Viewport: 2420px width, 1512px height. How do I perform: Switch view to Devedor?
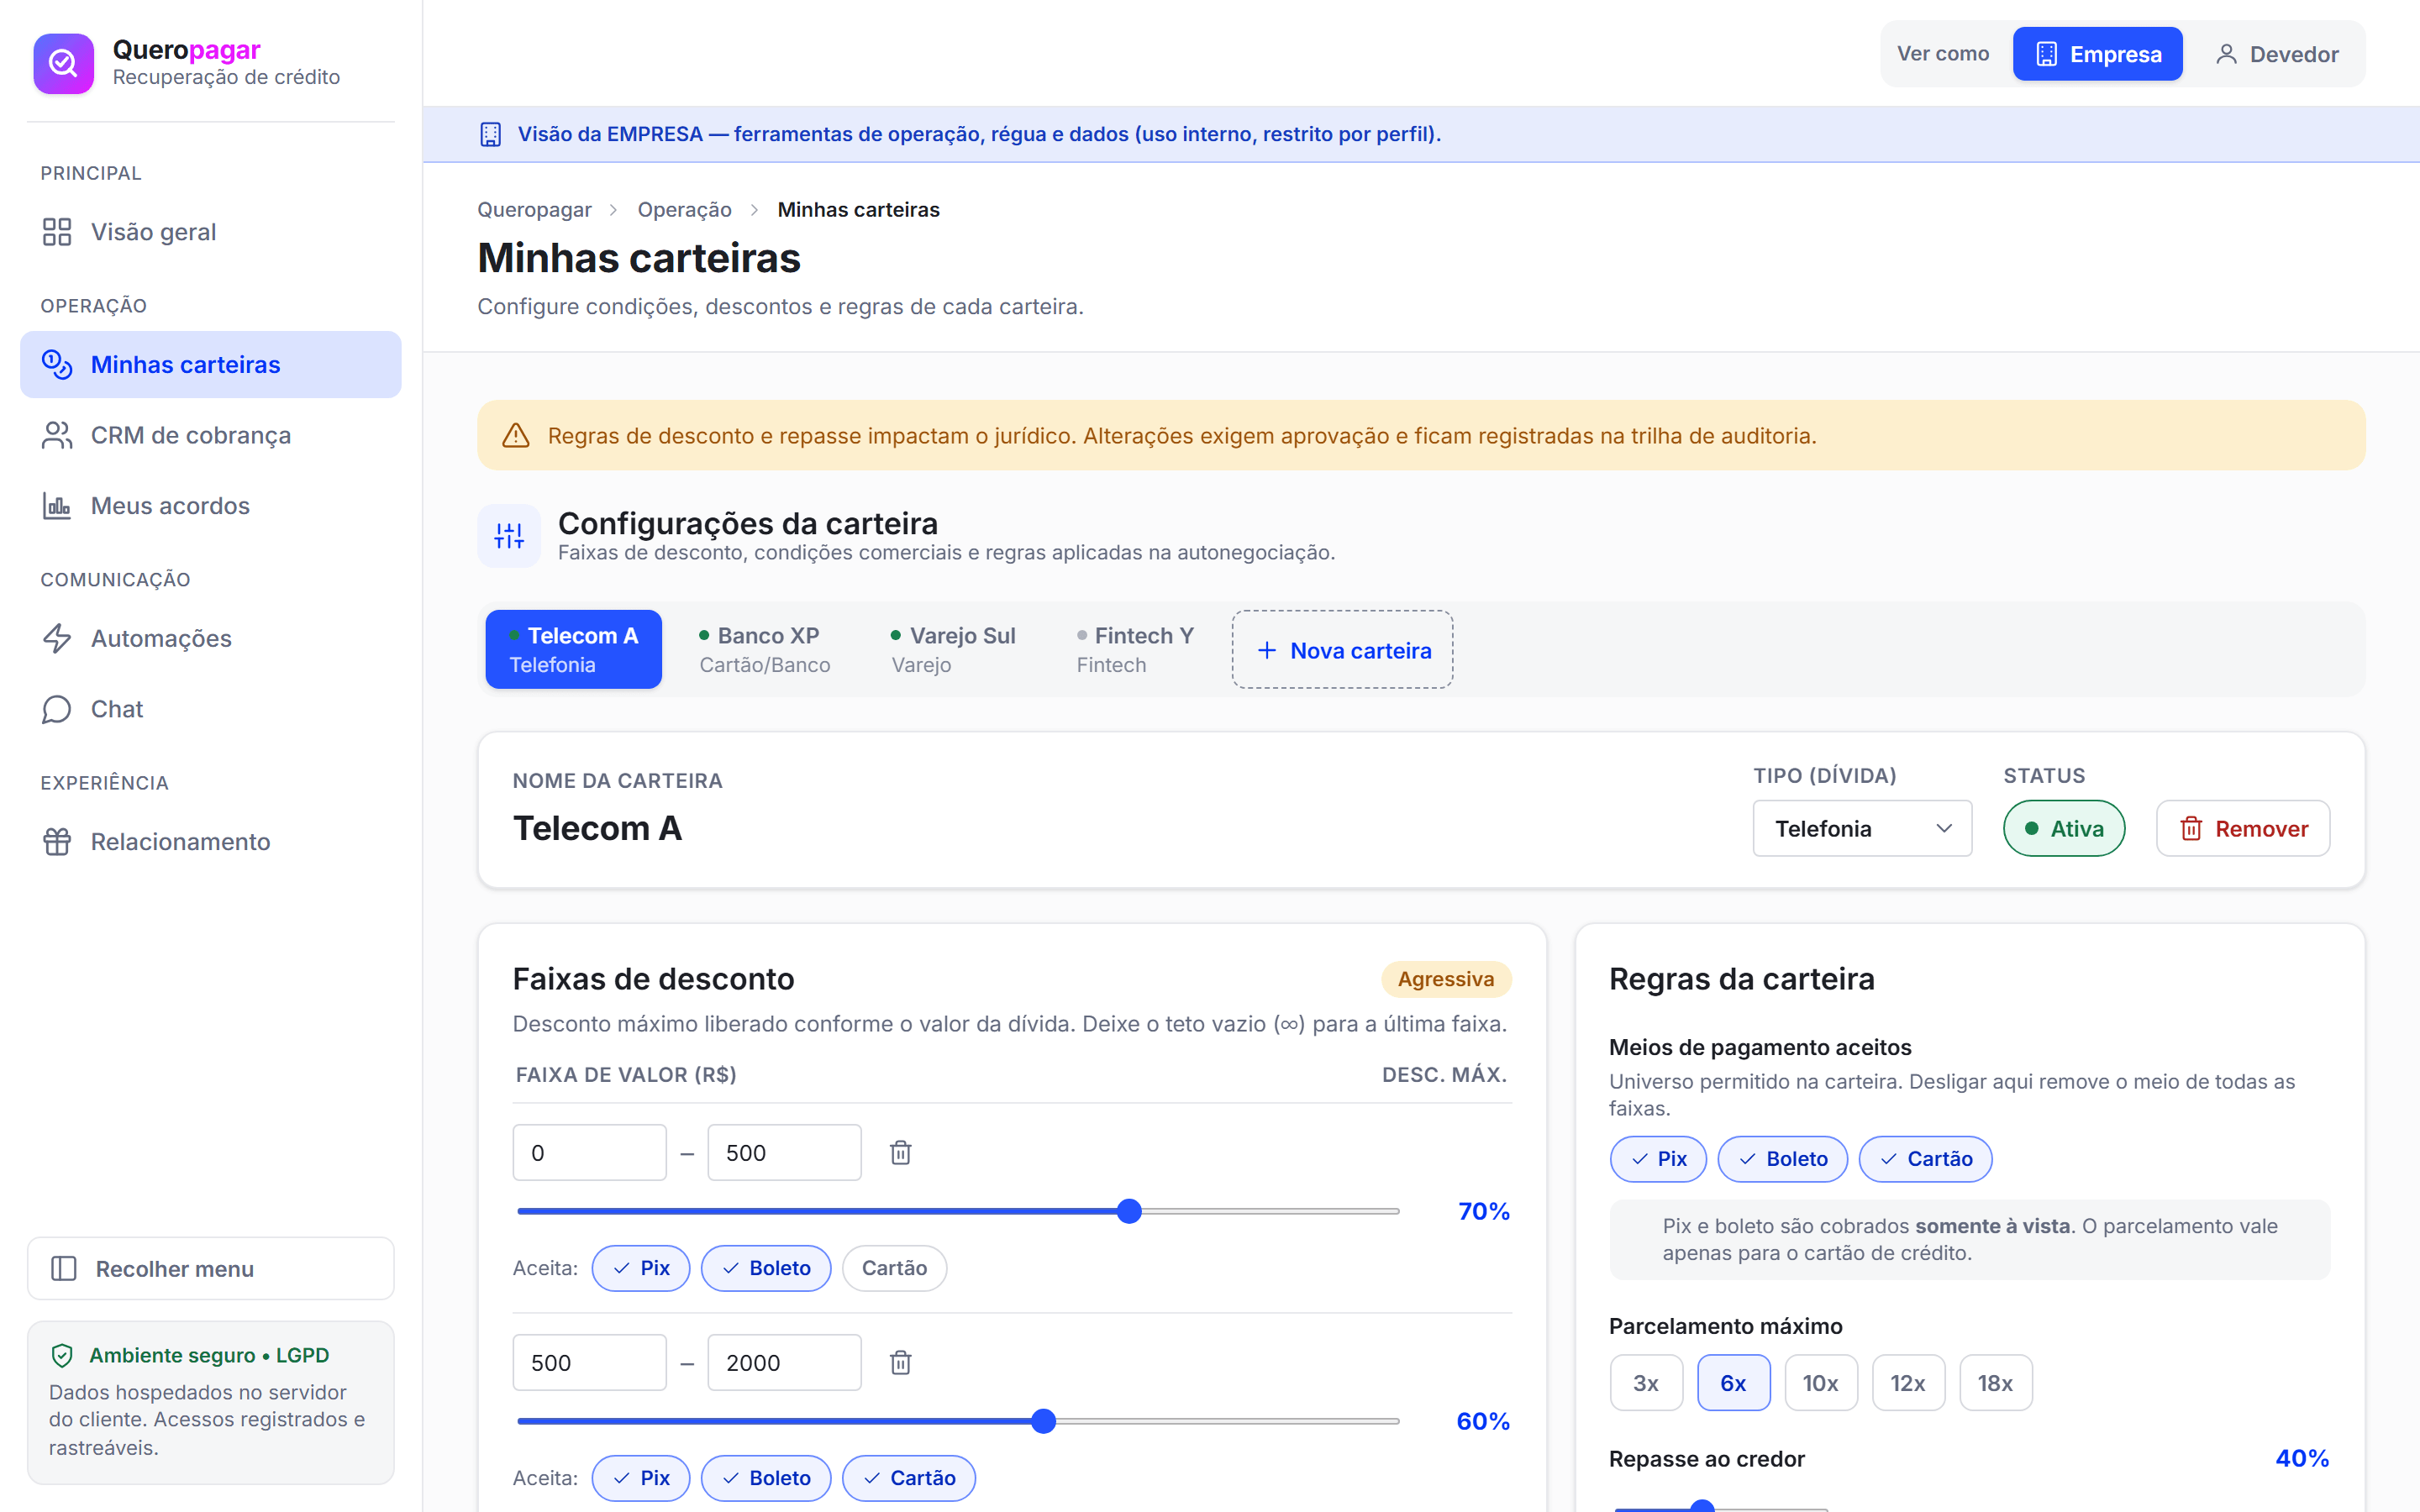(2277, 54)
